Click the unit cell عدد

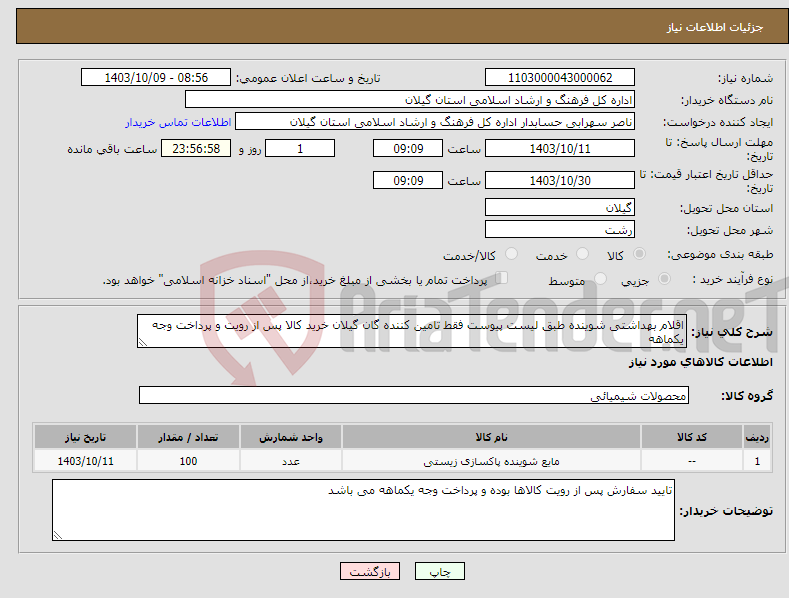click(x=291, y=461)
